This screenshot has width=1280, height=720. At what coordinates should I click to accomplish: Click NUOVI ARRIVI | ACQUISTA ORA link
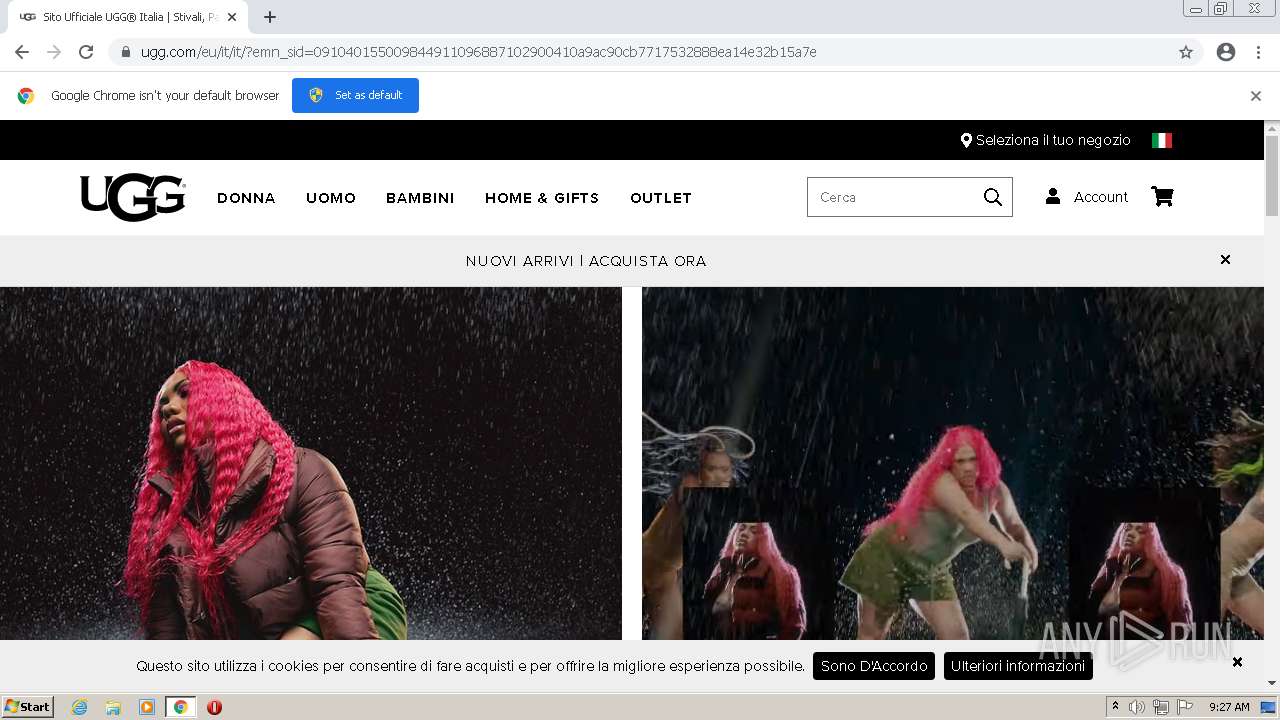click(x=586, y=261)
